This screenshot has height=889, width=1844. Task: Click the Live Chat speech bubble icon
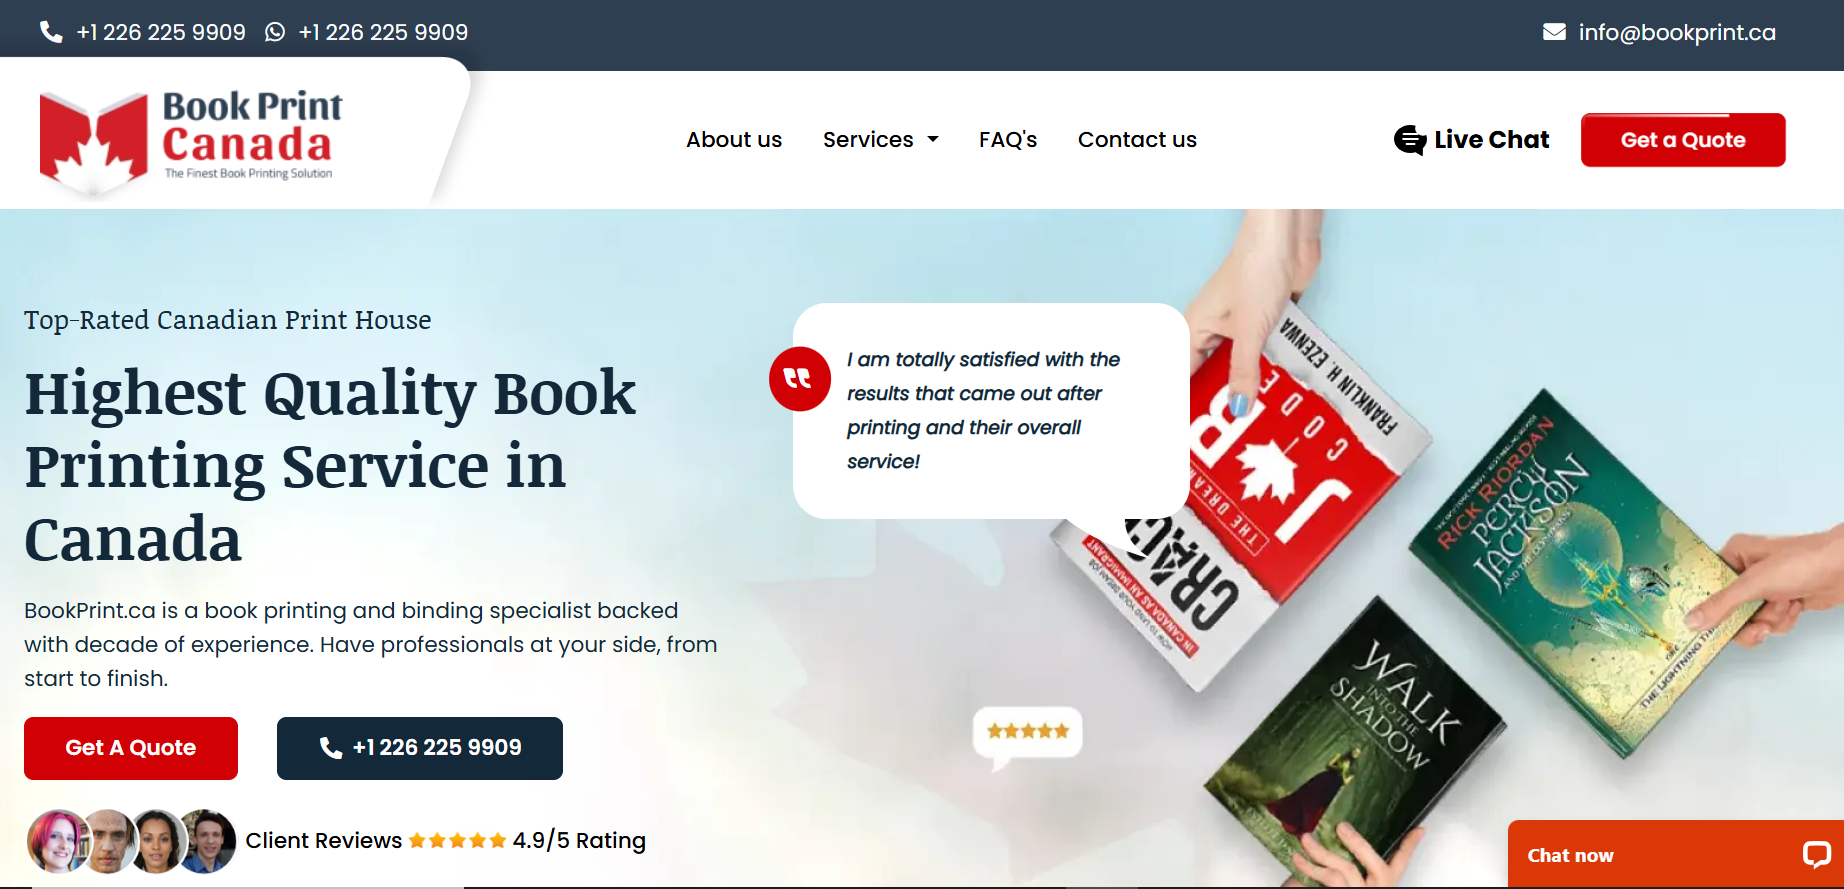click(x=1410, y=140)
